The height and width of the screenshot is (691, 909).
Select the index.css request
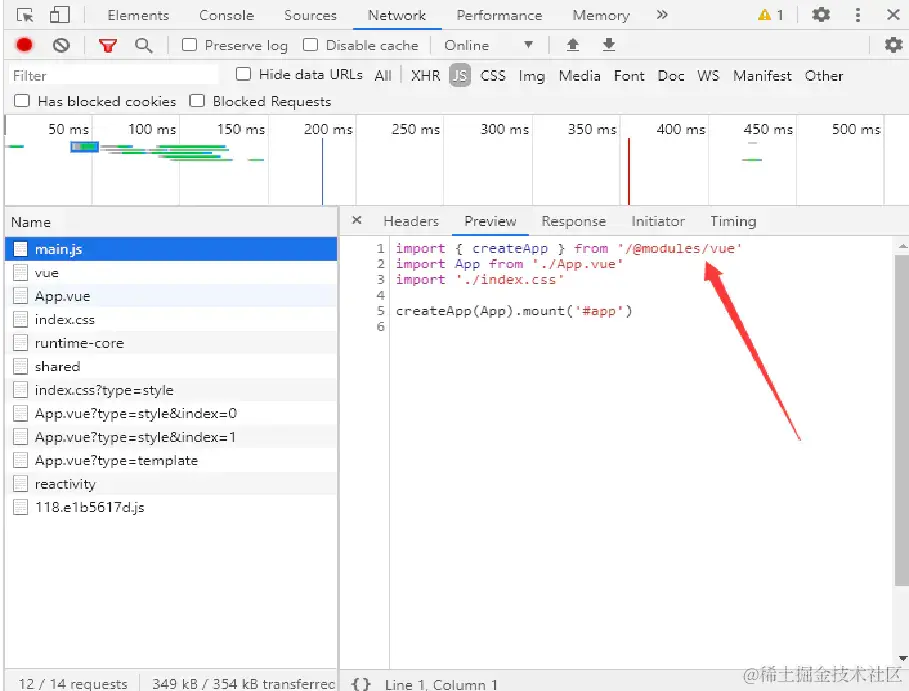171,319
